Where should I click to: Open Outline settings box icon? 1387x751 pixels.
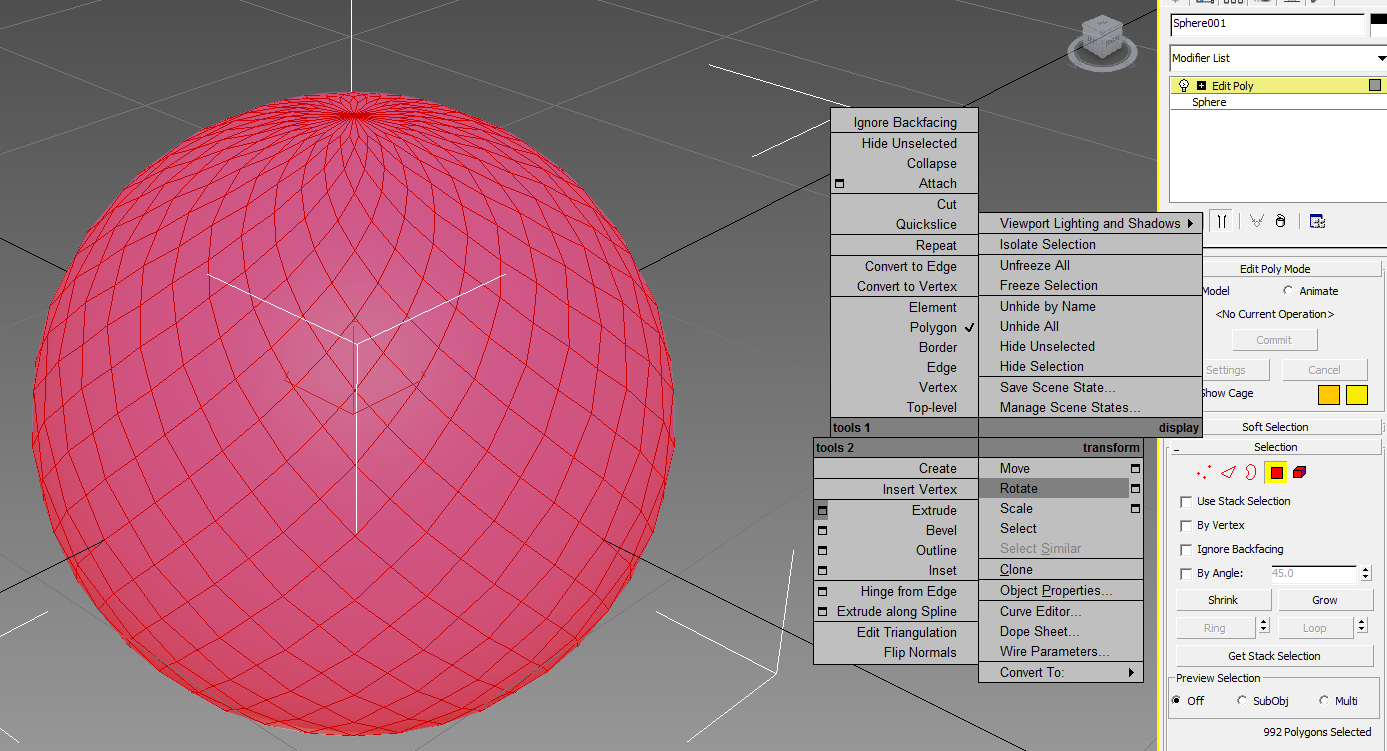[x=822, y=550]
